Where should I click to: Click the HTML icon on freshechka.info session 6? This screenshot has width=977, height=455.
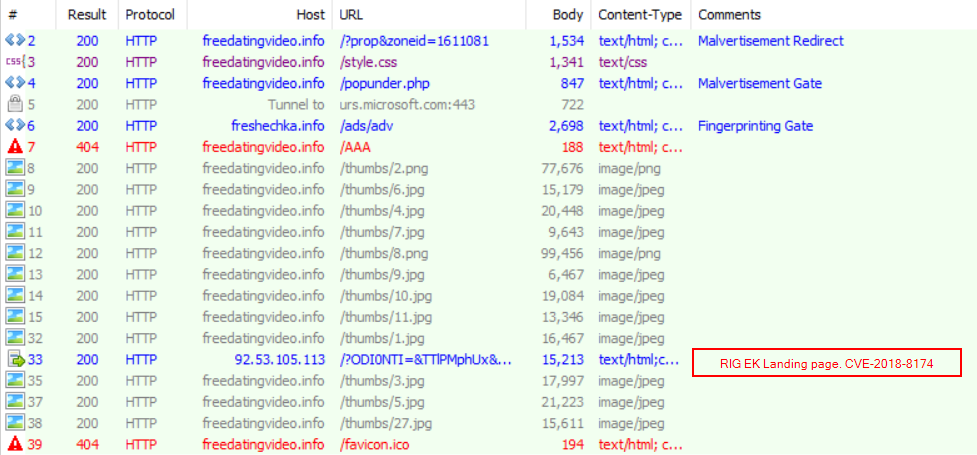[15, 126]
